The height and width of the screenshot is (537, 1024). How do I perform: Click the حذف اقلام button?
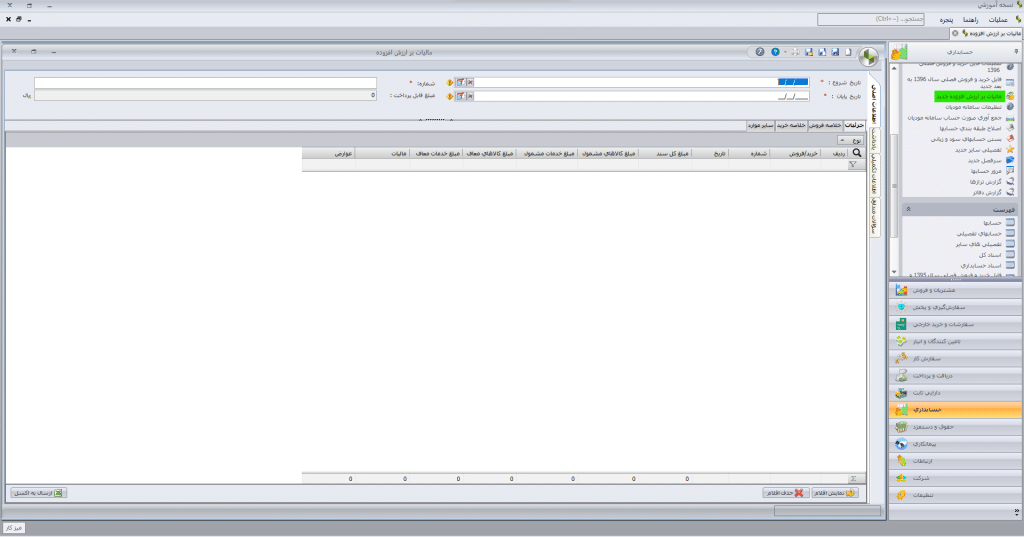tap(786, 493)
